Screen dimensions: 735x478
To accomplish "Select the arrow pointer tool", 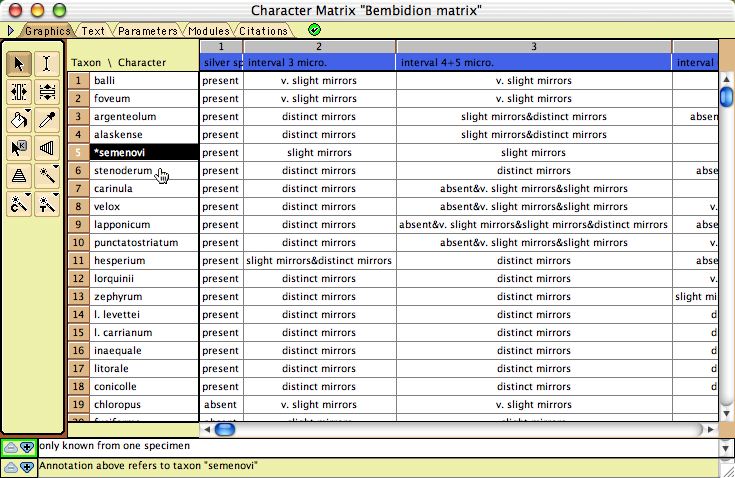I will coord(18,64).
